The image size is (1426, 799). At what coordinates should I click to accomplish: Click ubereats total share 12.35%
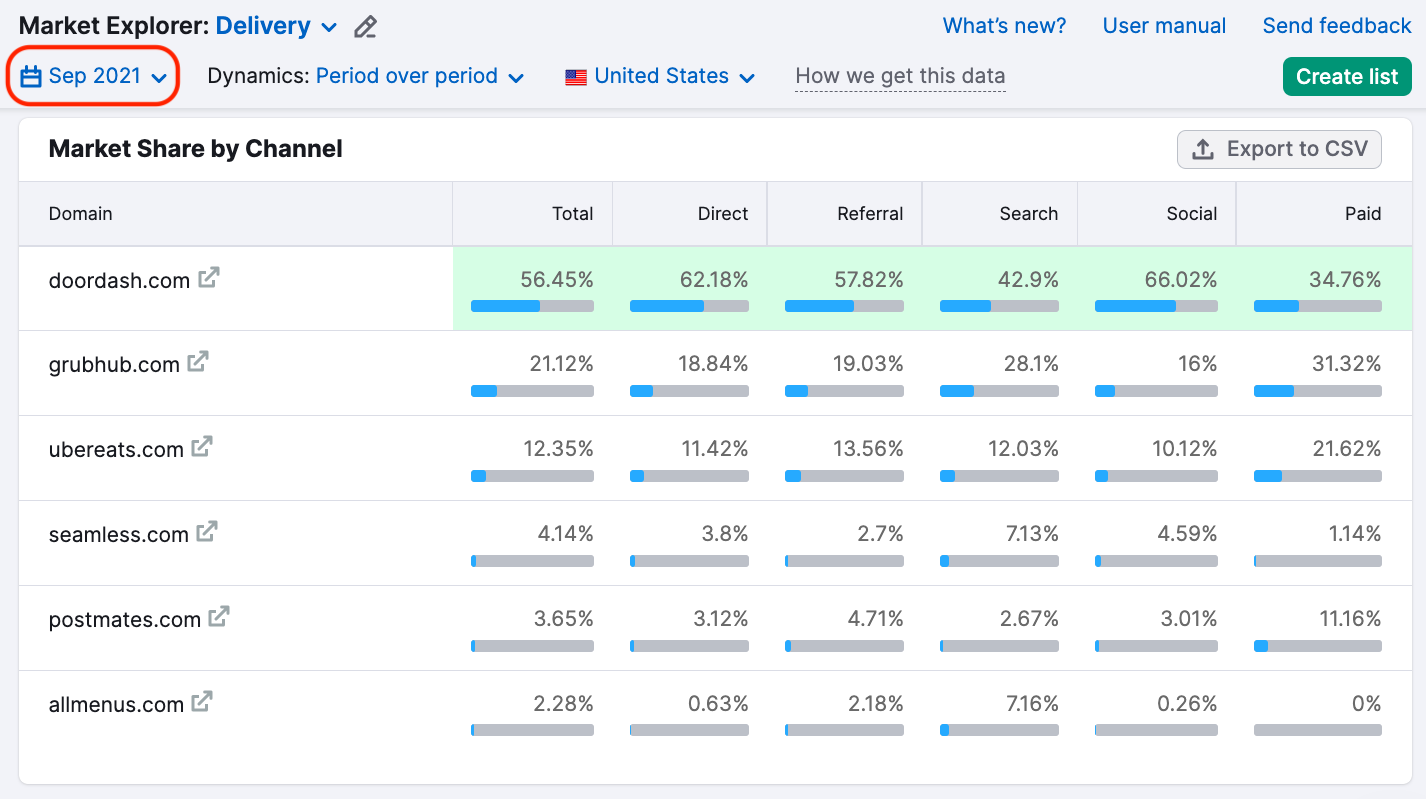[x=559, y=449]
